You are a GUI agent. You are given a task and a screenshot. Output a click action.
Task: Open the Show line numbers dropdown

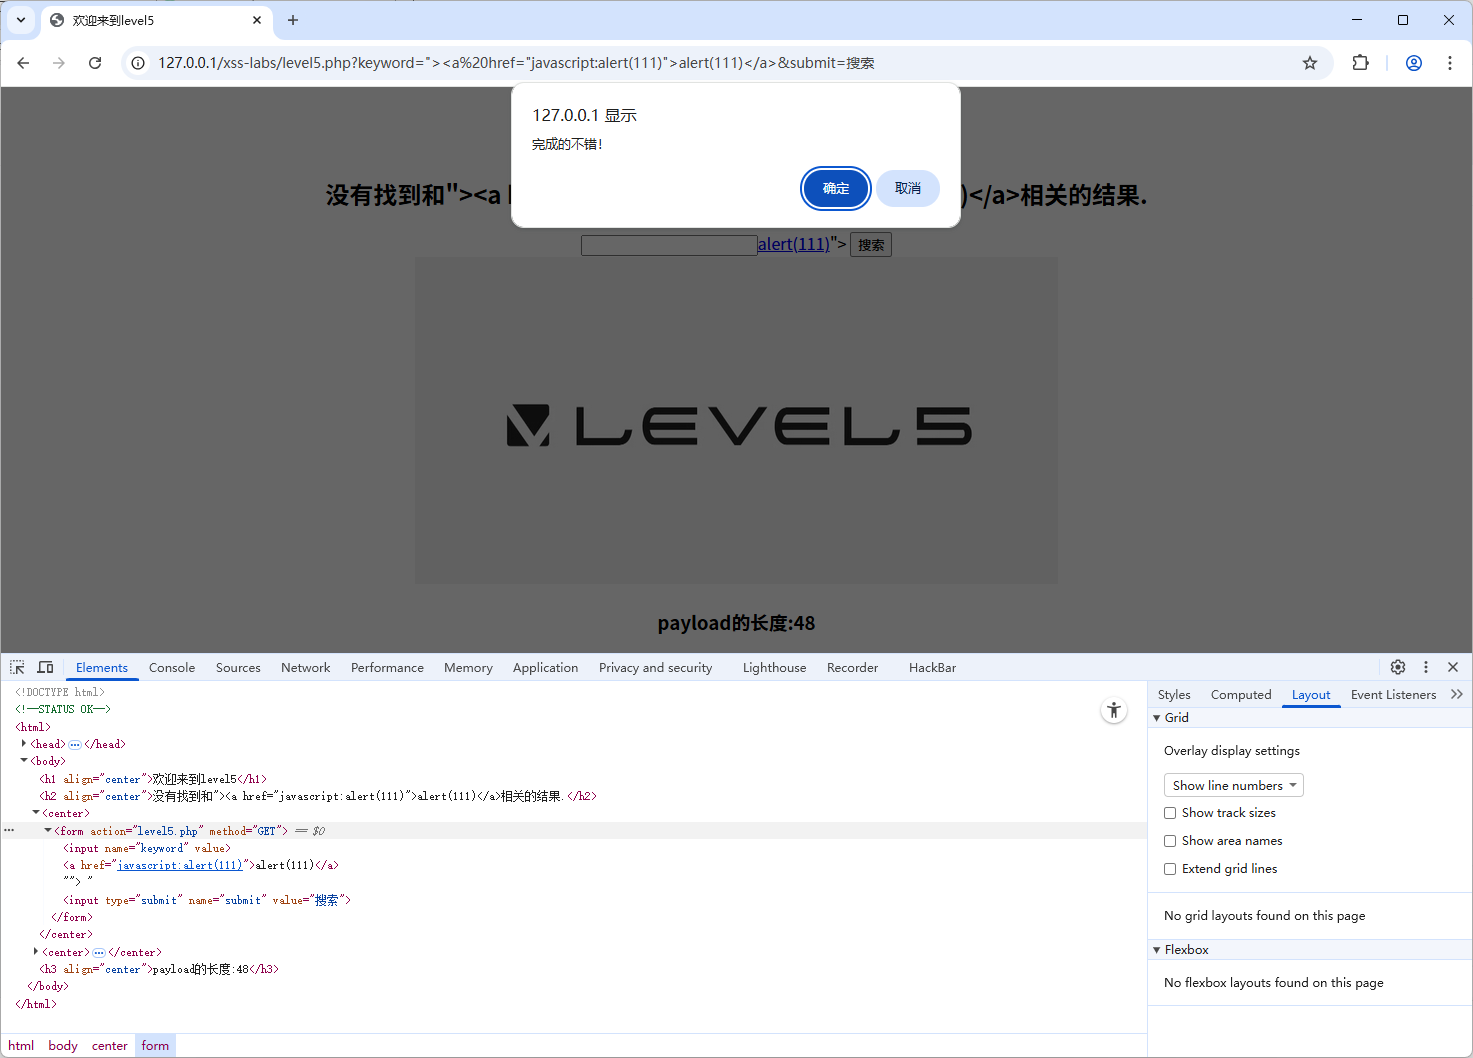click(x=1234, y=785)
